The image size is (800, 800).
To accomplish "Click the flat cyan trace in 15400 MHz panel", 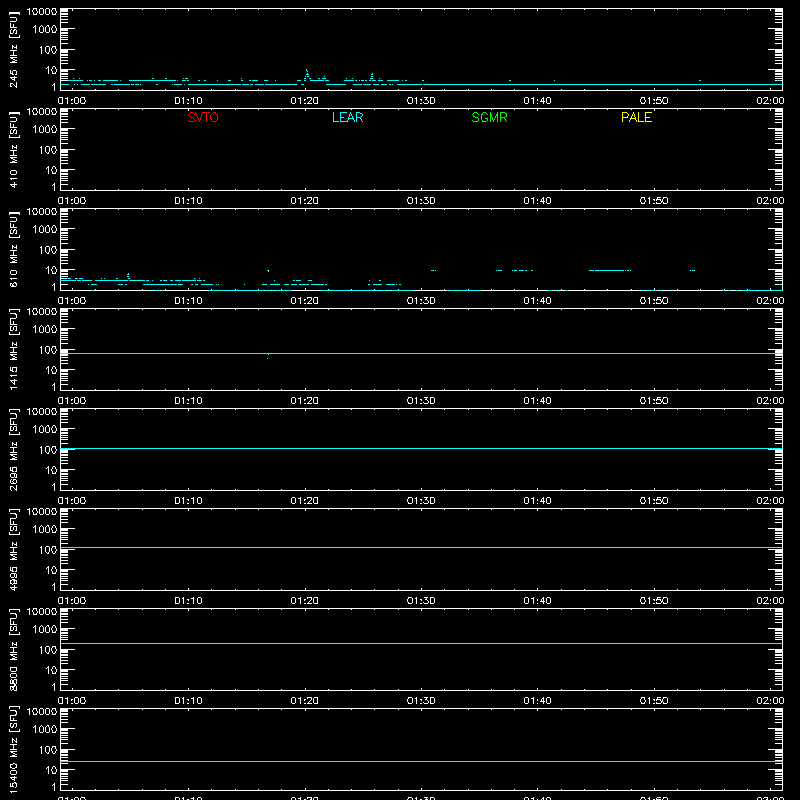I will [421, 761].
